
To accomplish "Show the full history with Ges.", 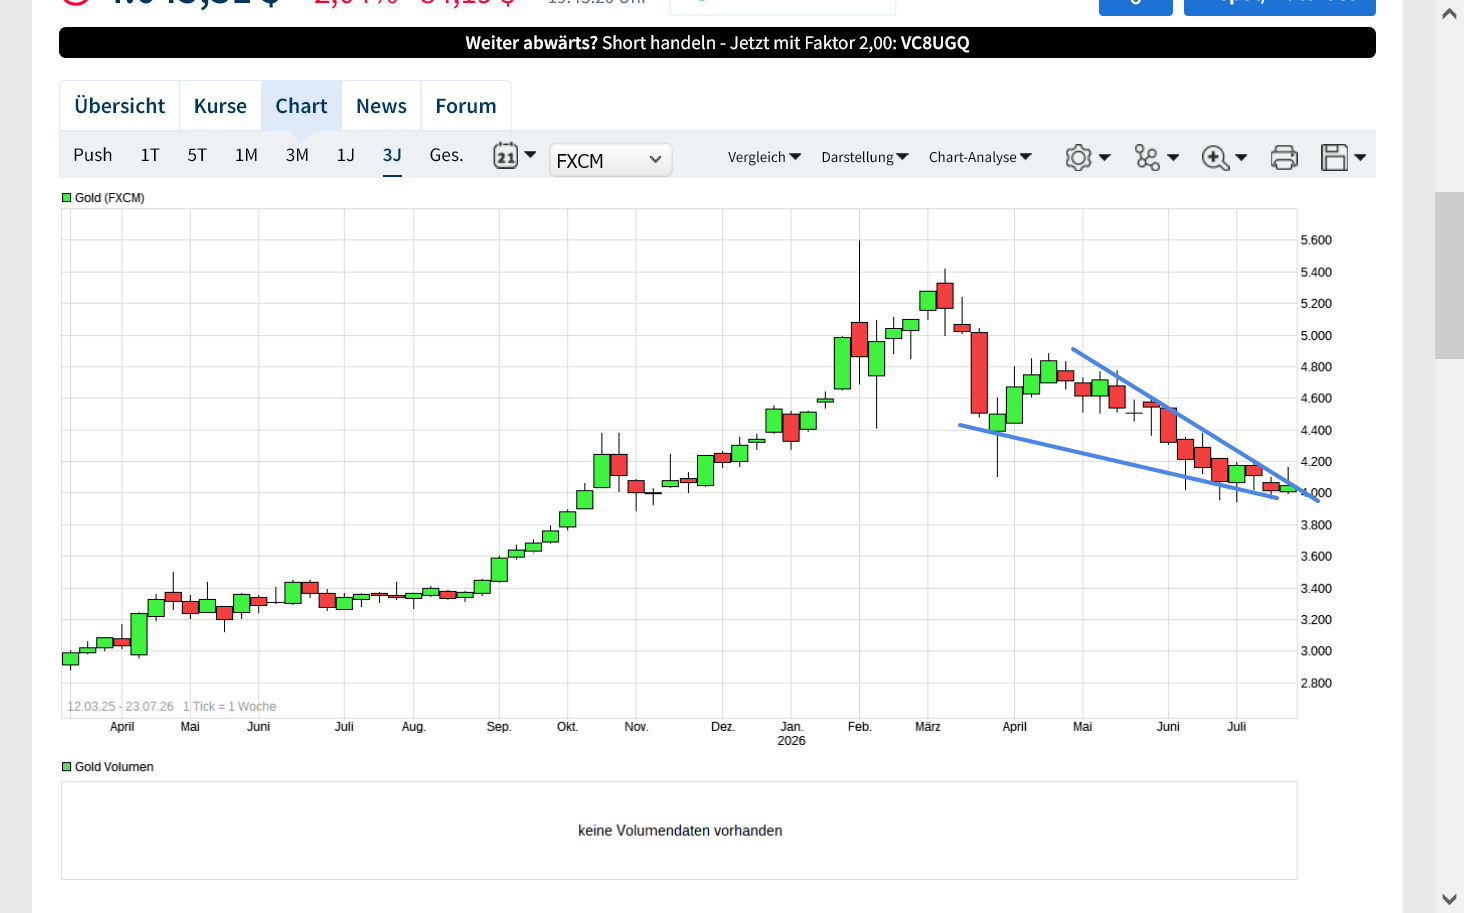I will (x=446, y=155).
